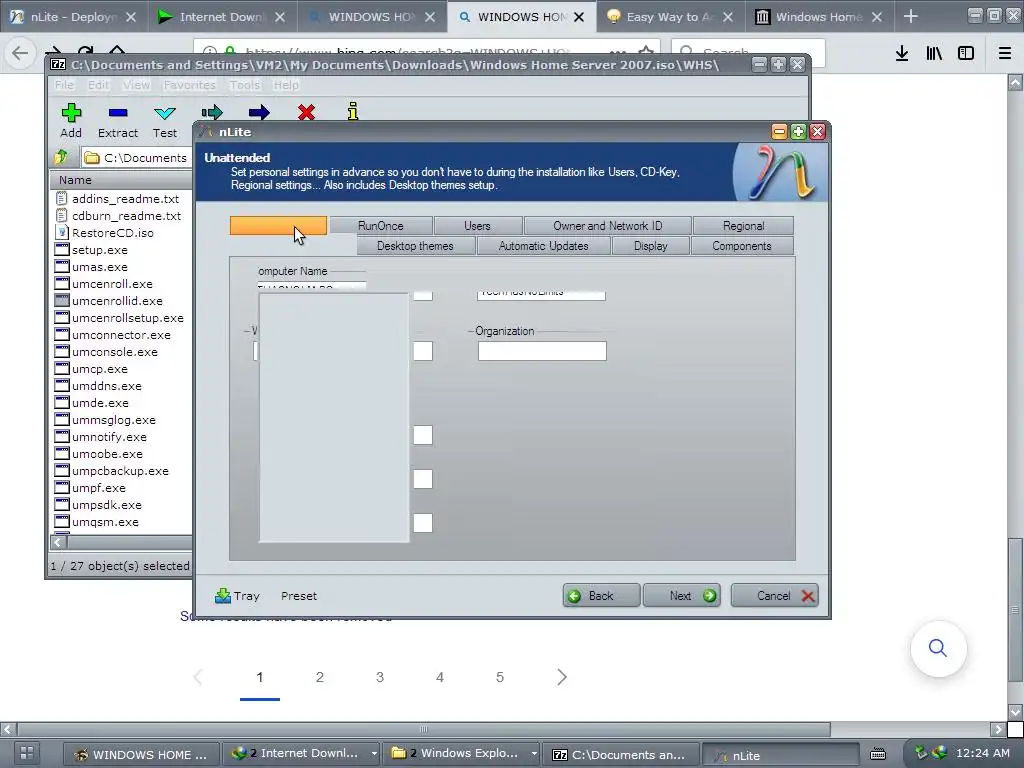Click the Extract icon in 7-Zip
Viewport: 1024px width, 768px height.
(118, 113)
